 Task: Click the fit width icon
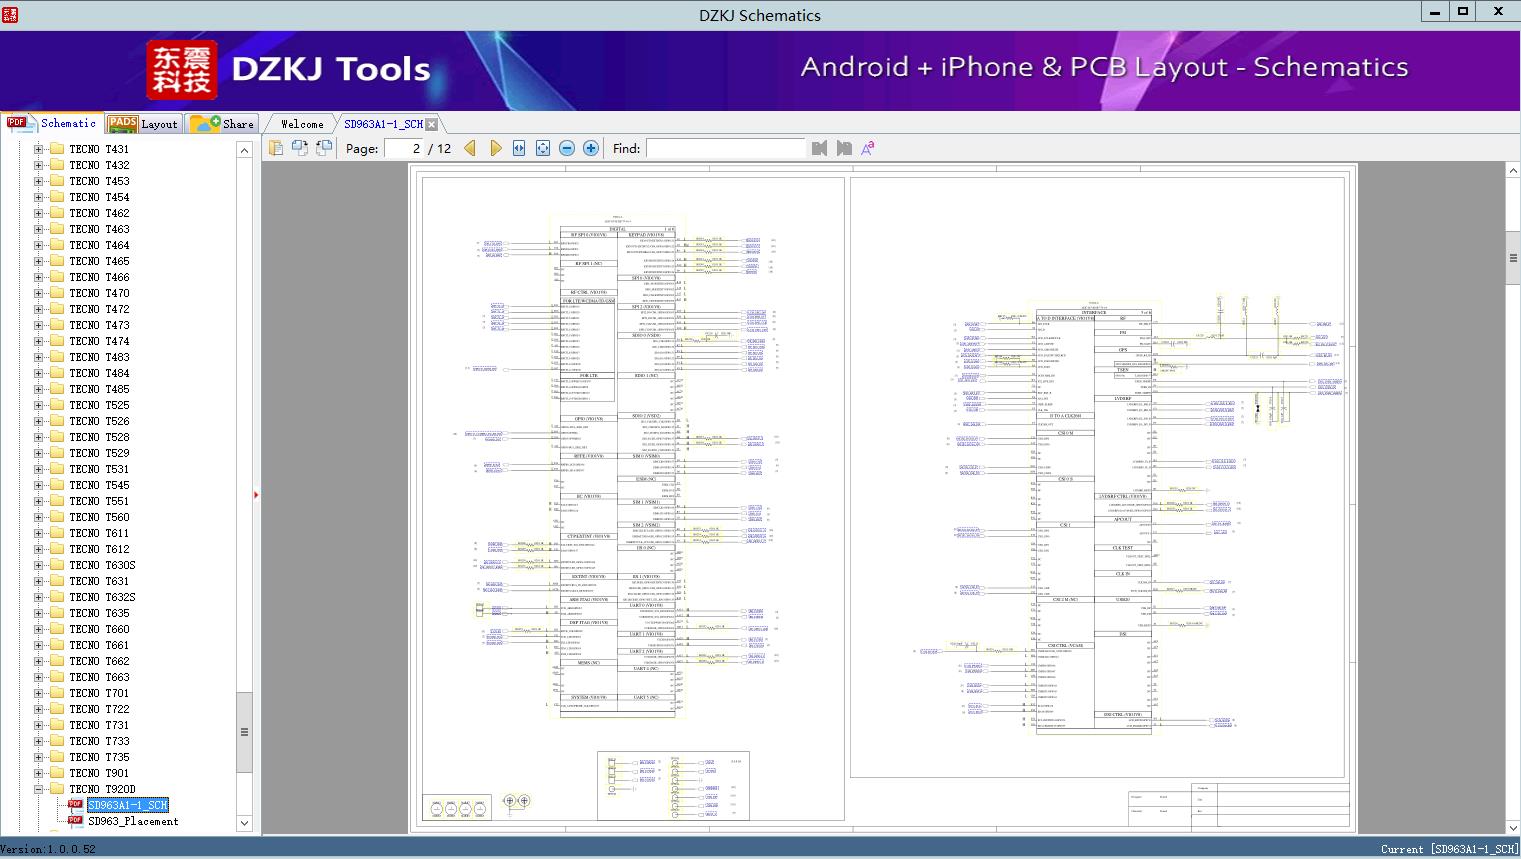tap(519, 148)
